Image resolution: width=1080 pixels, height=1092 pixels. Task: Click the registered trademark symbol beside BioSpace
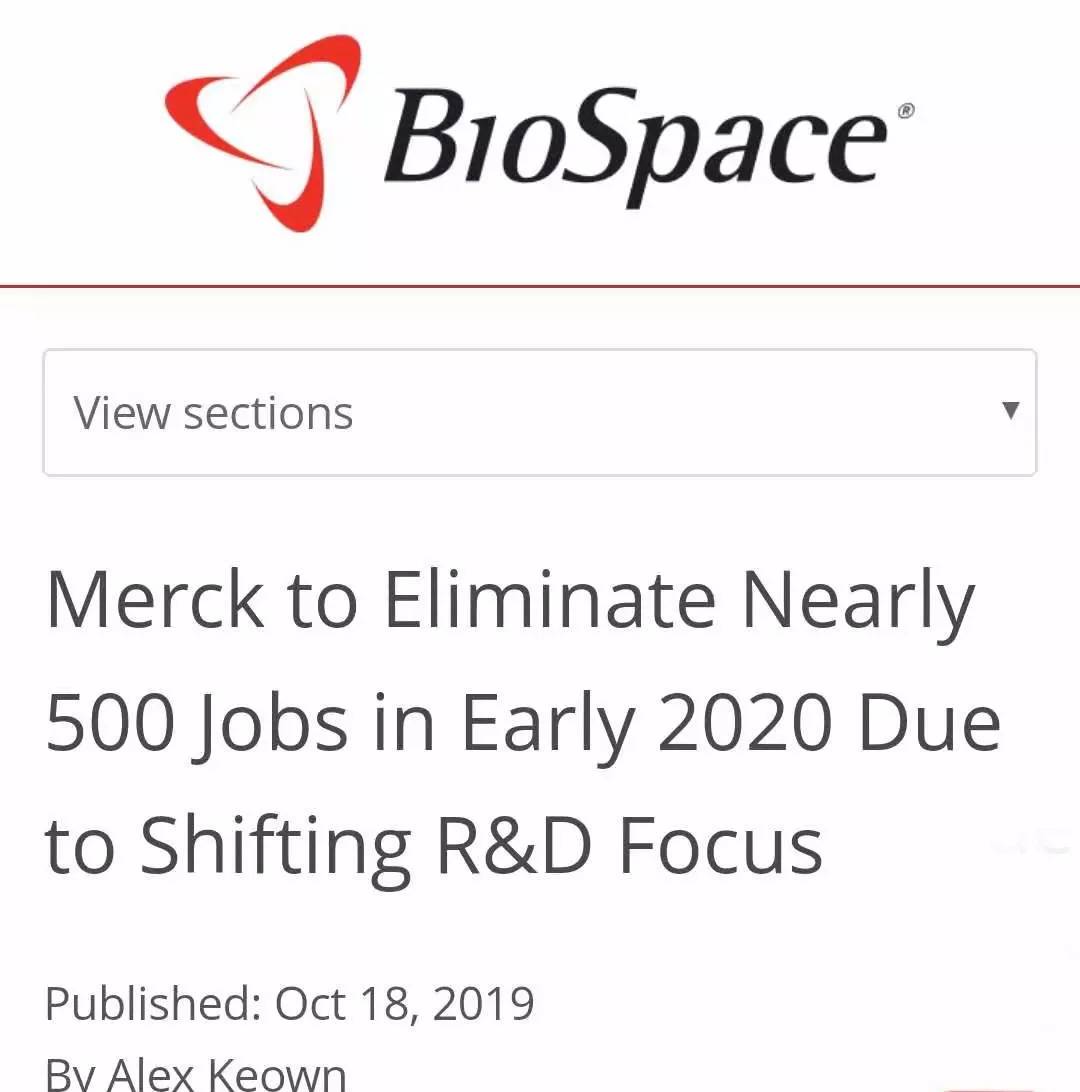(x=905, y=111)
